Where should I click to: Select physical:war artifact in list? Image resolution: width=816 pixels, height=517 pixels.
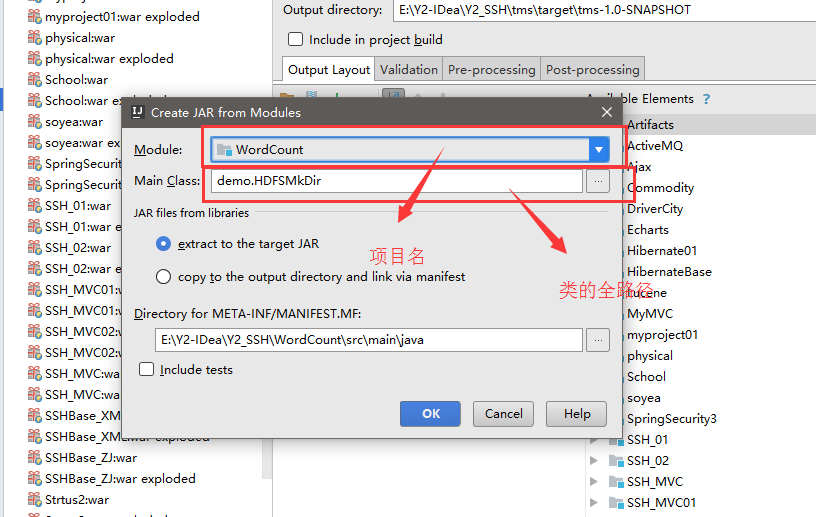(x=80, y=38)
